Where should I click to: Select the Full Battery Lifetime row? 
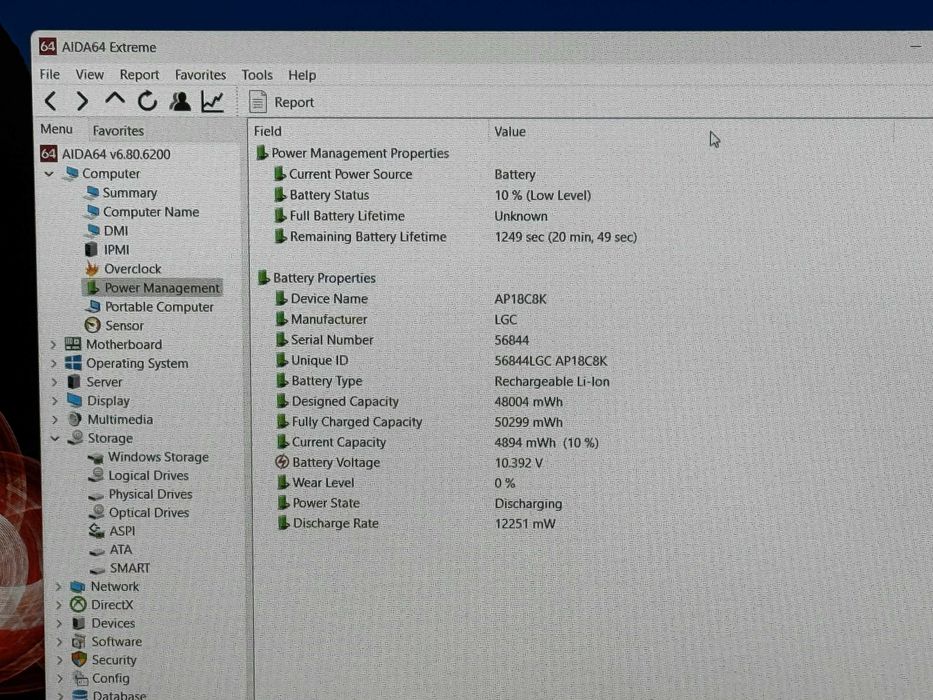(x=411, y=216)
